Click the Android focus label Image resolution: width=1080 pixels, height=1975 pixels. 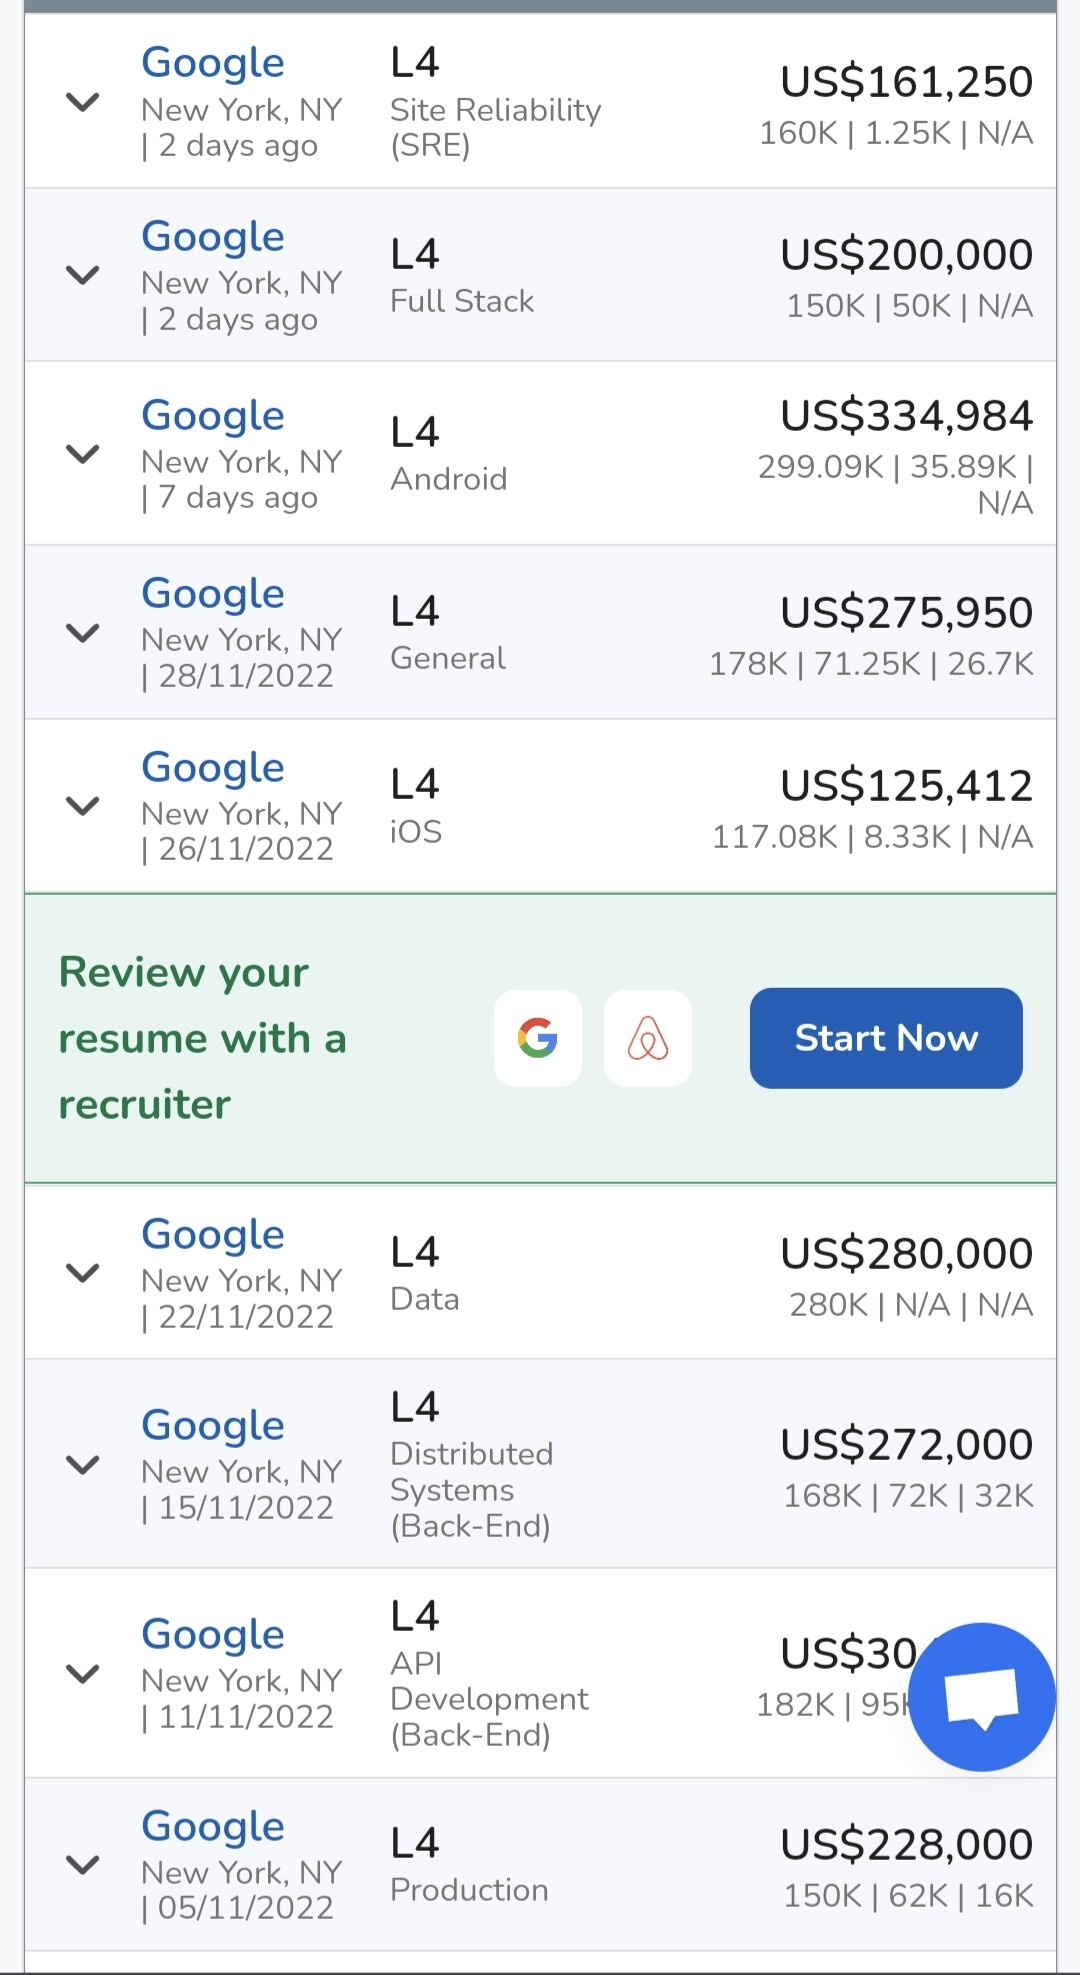[449, 479]
